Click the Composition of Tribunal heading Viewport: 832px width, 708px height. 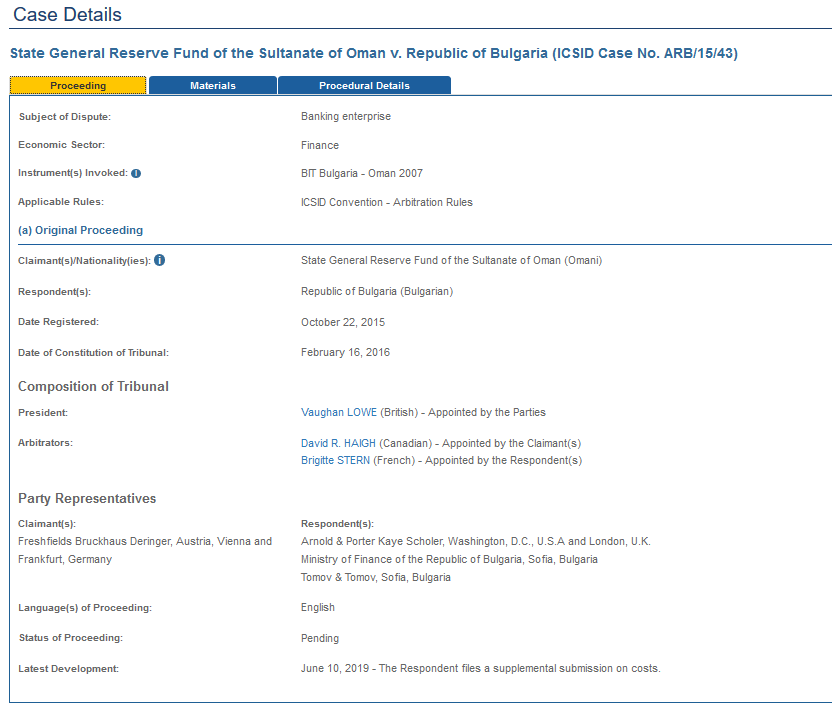93,387
